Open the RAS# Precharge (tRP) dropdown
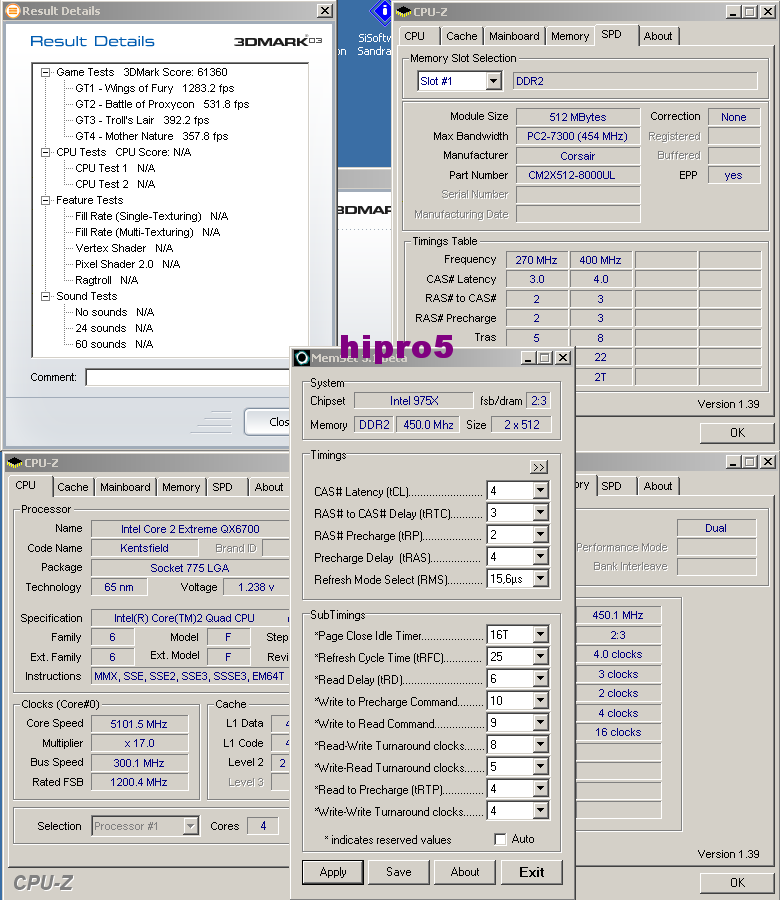Viewport: 780px width, 900px height. click(x=540, y=535)
